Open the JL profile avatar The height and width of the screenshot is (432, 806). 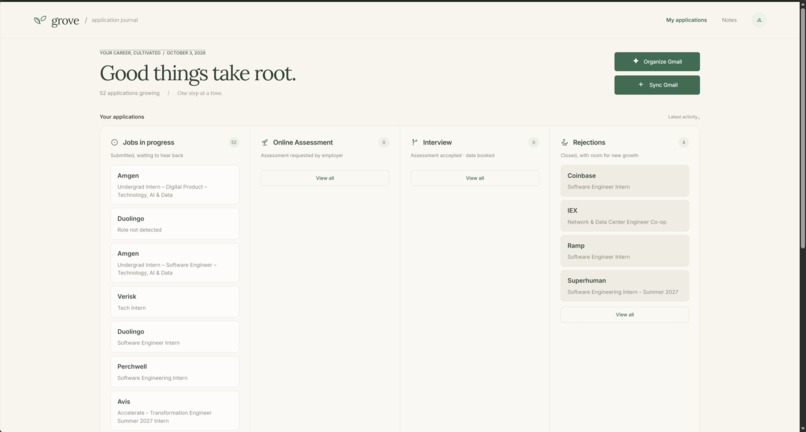[759, 20]
